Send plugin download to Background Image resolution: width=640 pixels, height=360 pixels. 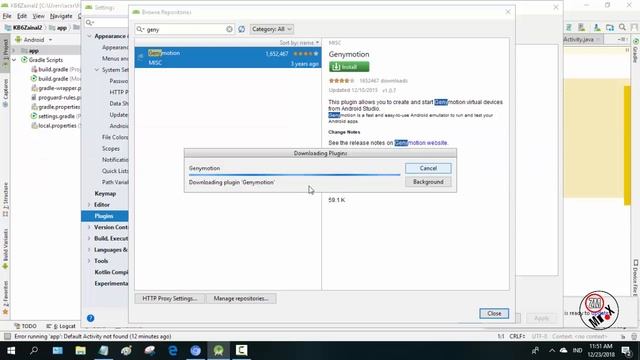pos(428,182)
